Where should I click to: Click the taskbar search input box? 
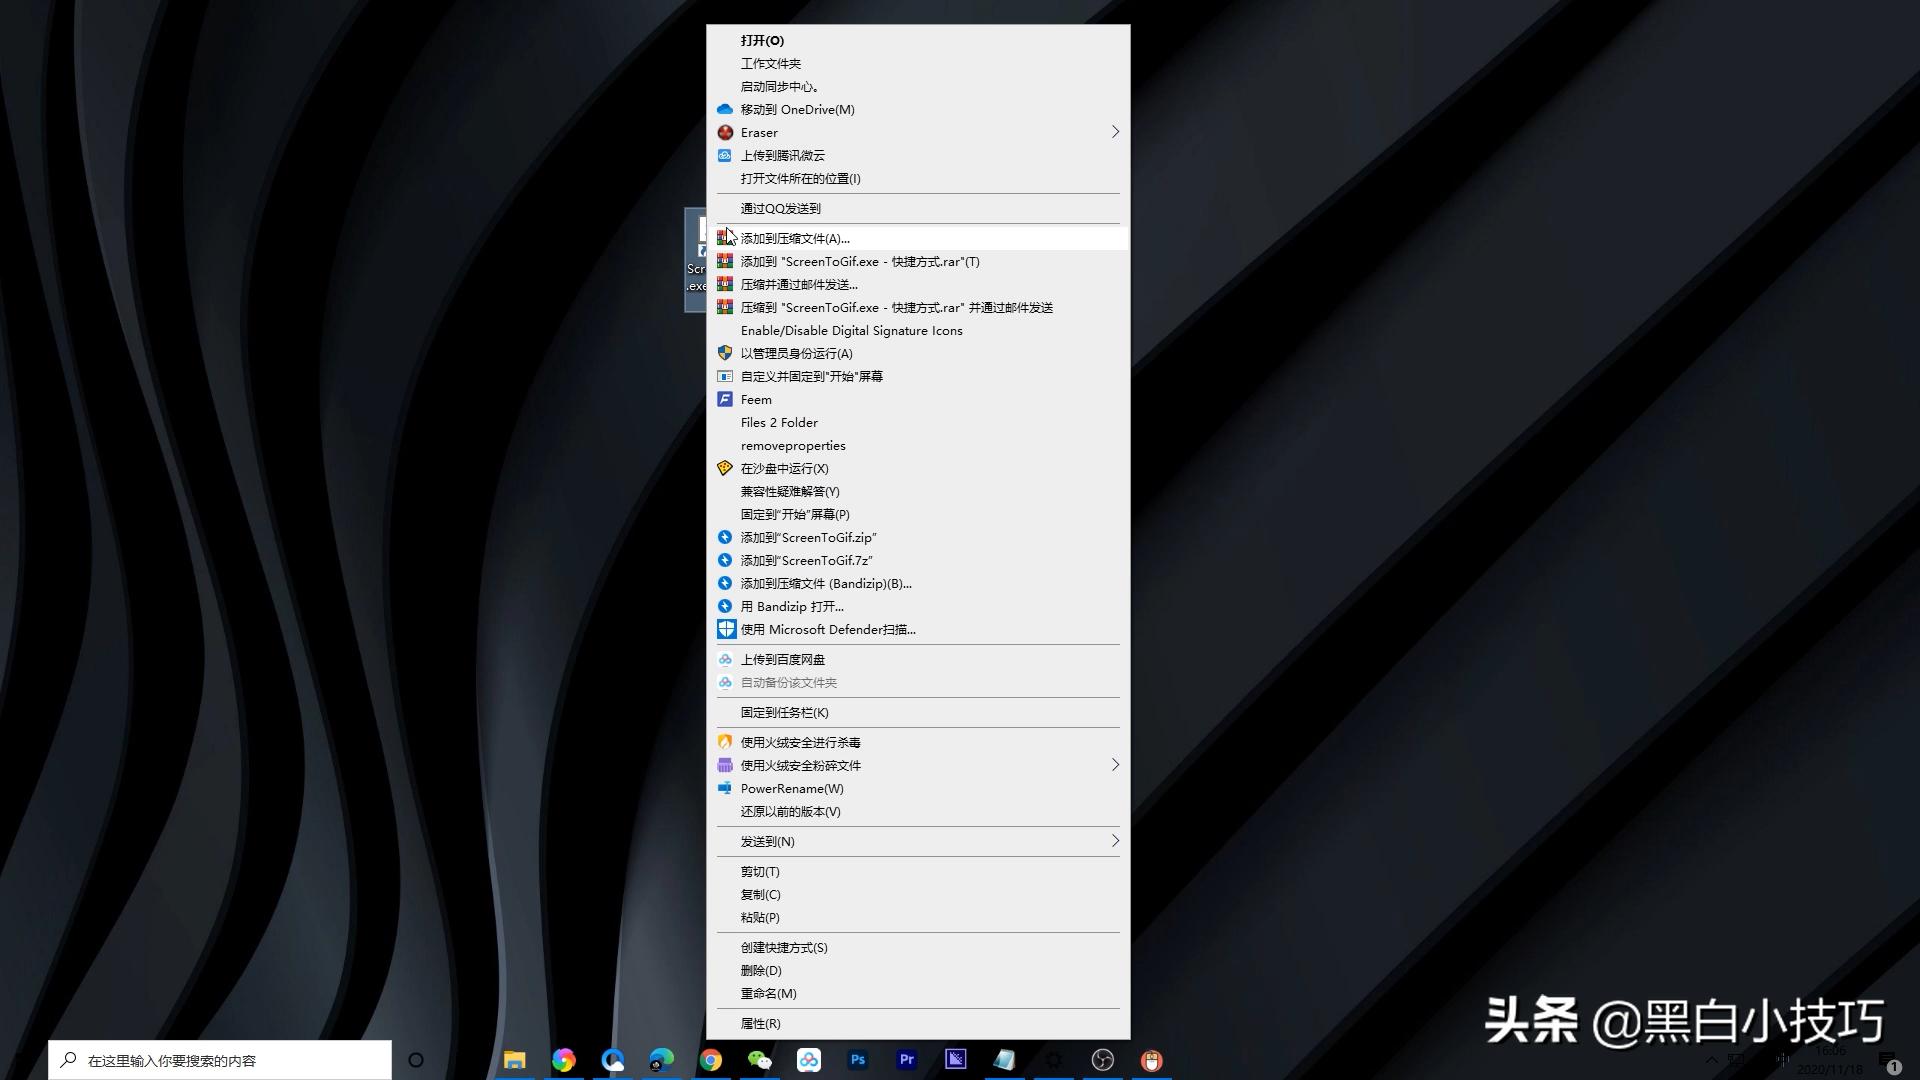tap(220, 1060)
